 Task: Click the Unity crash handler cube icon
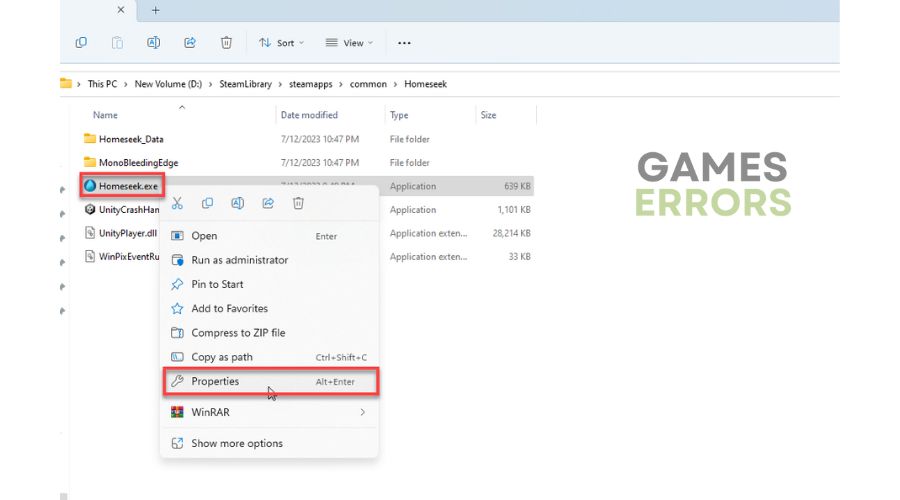pos(90,210)
